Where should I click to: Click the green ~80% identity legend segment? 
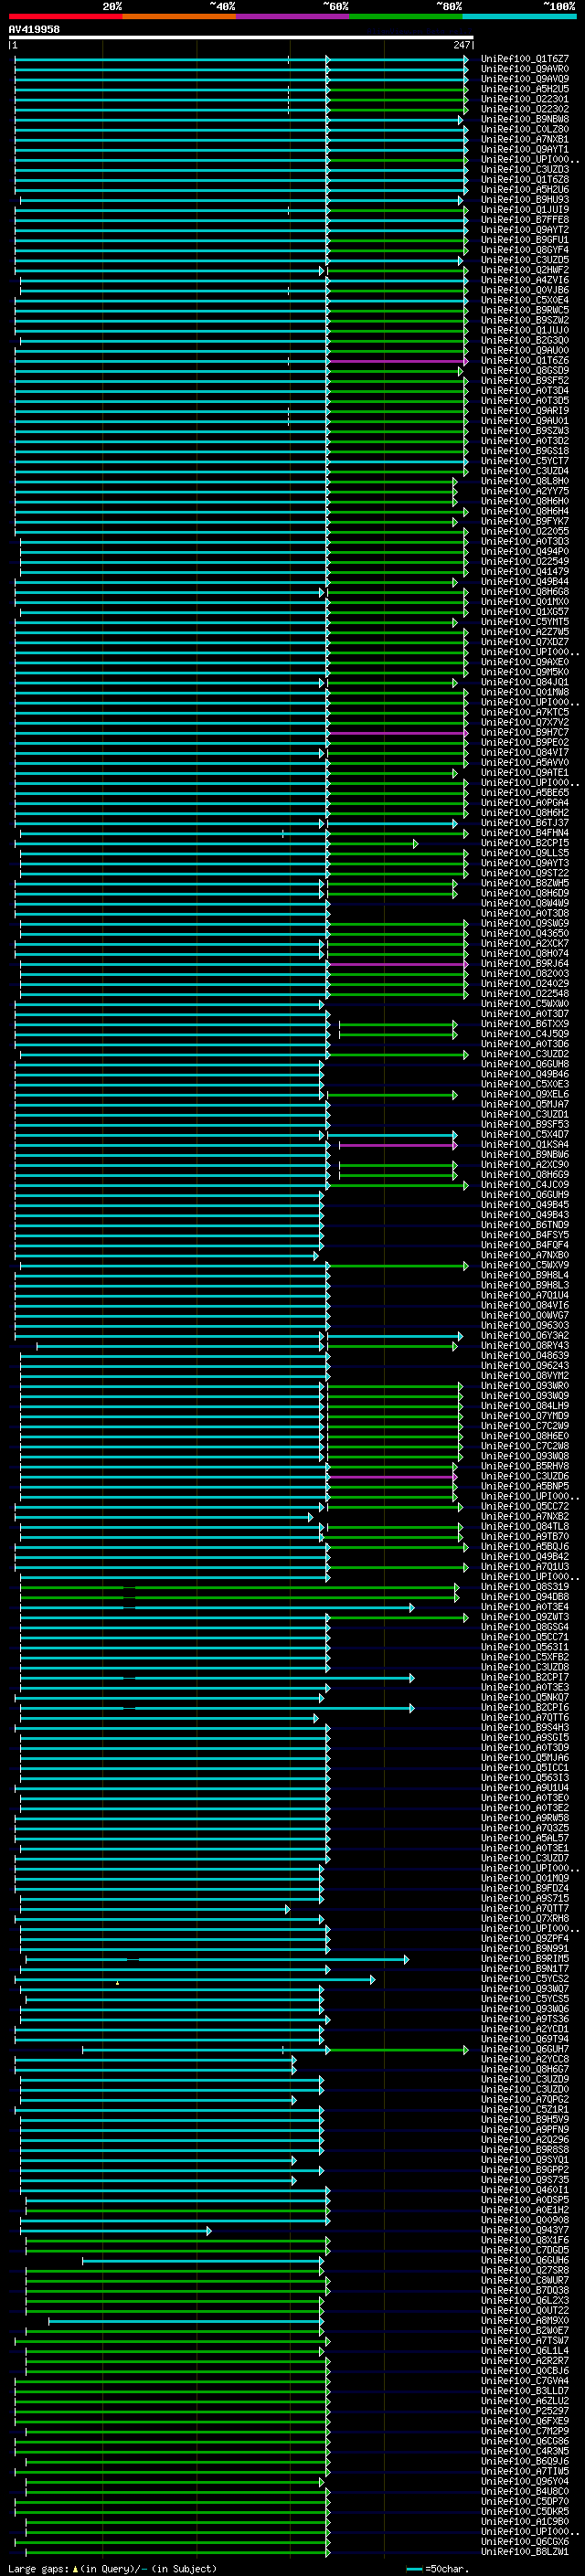[406, 16]
